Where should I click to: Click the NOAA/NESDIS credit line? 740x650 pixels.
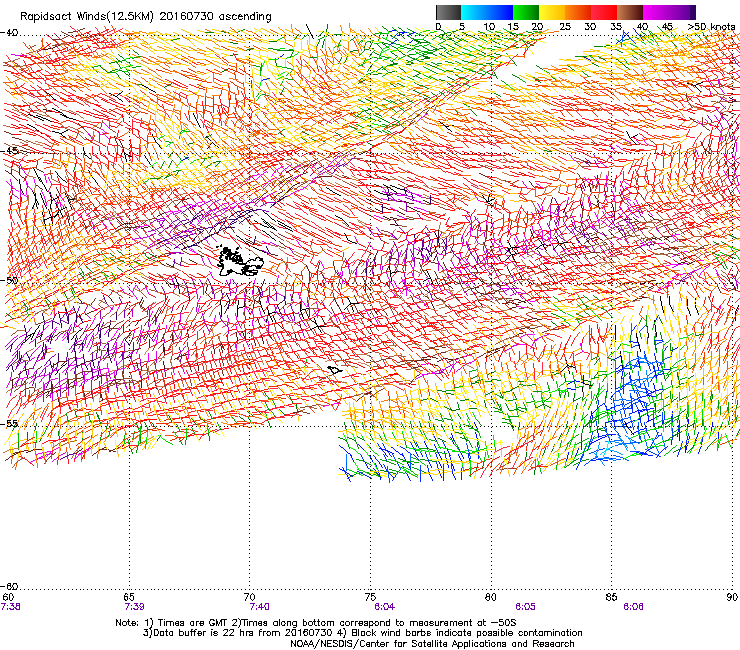pos(432,644)
